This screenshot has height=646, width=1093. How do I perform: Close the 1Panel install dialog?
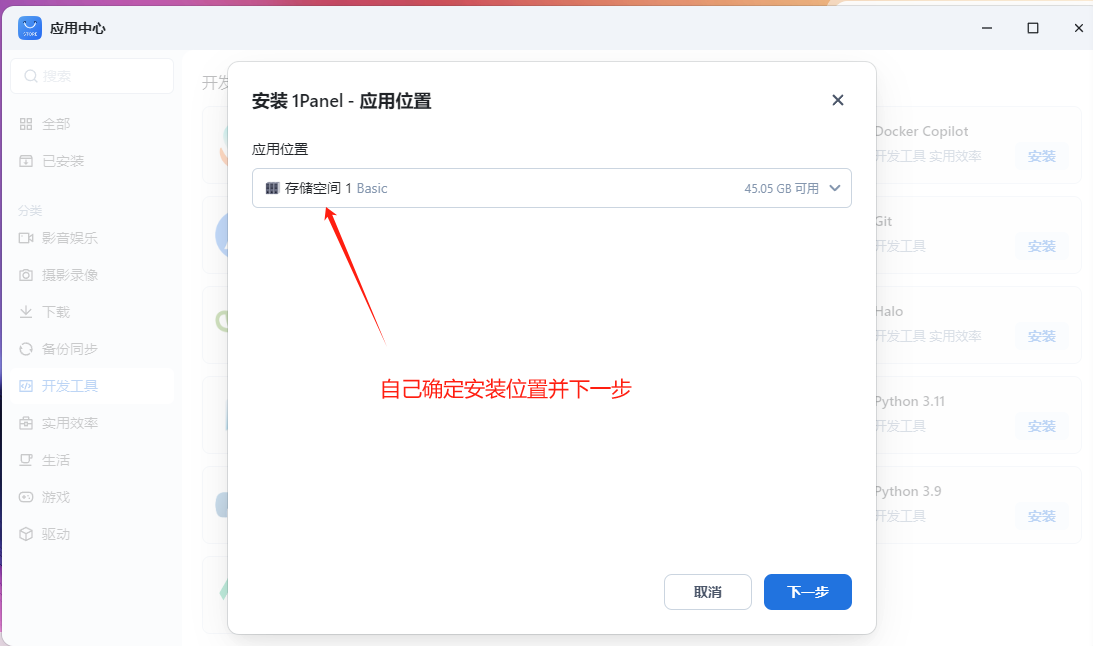click(838, 100)
